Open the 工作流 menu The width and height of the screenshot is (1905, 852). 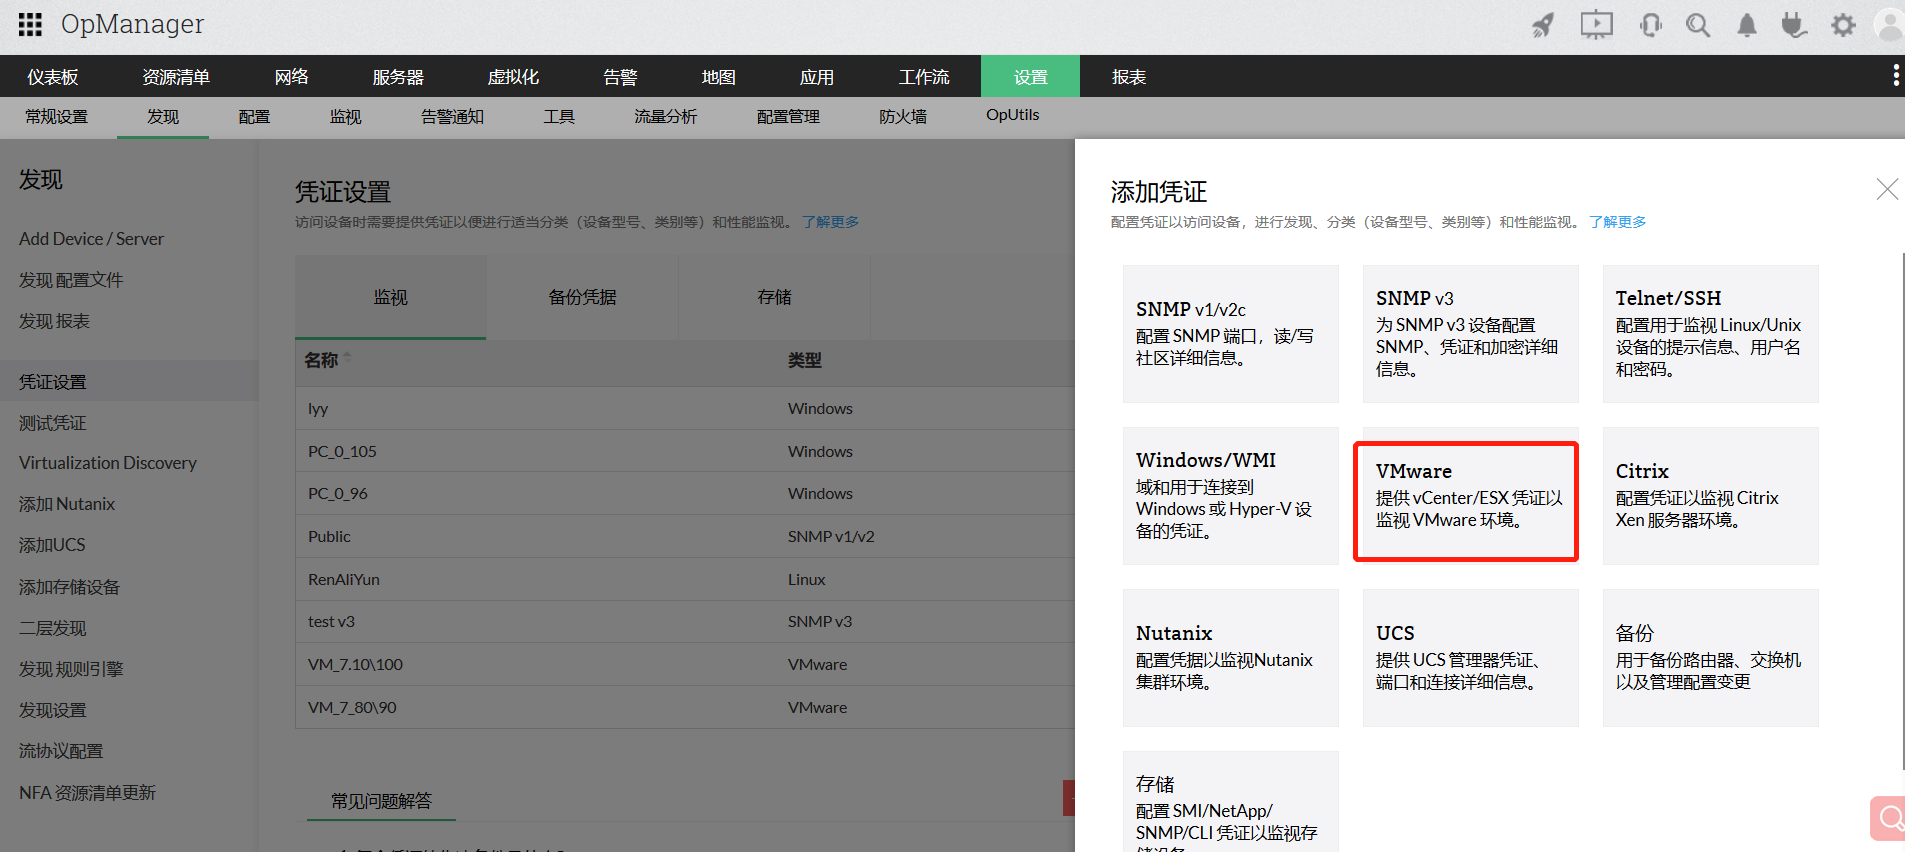click(924, 77)
